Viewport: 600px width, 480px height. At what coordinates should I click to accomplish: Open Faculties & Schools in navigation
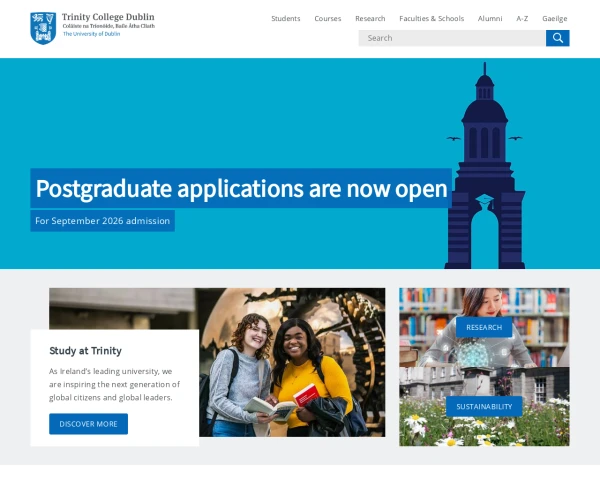pos(431,18)
